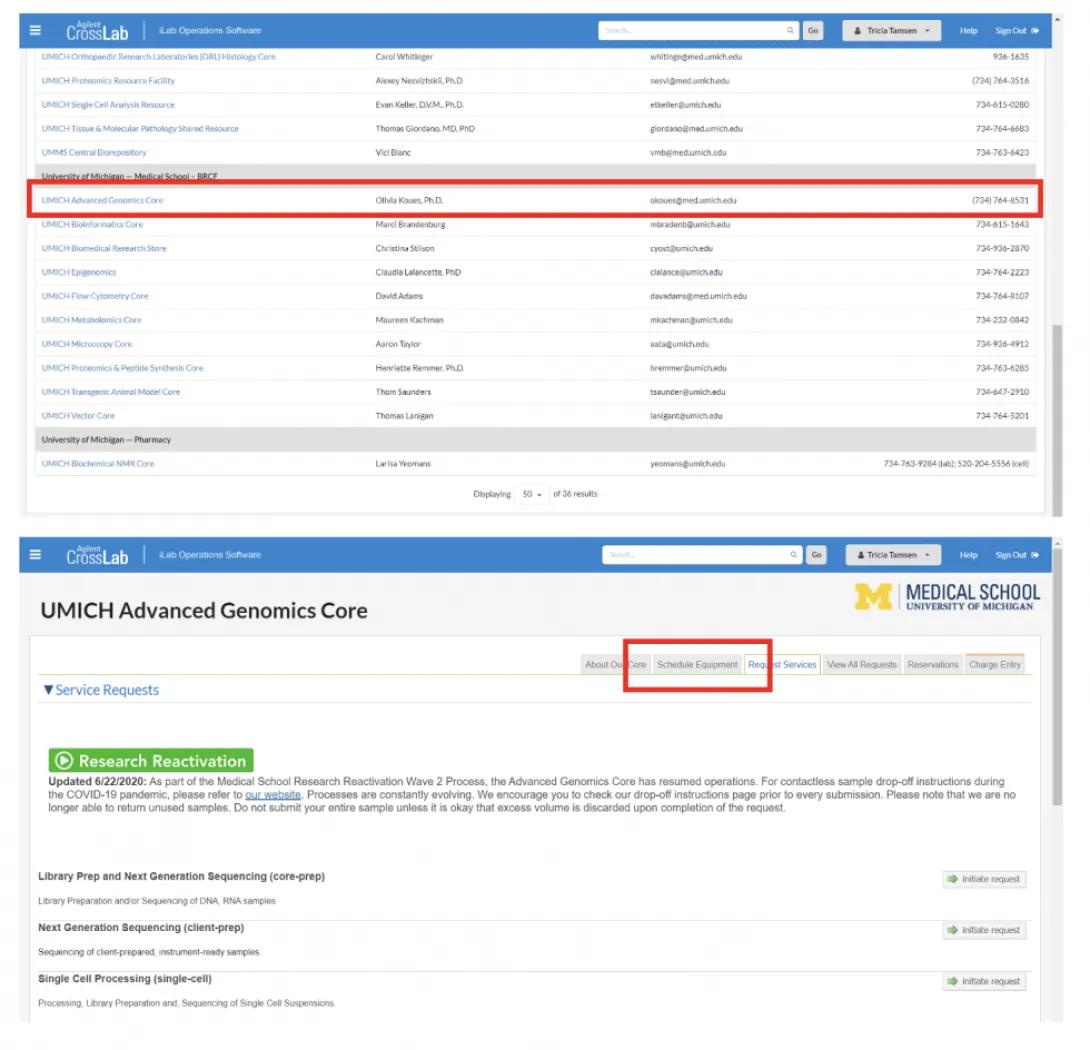This screenshot has height=1050, width=1090.
Task: Sign Out from the core list page
Action: point(1016,31)
